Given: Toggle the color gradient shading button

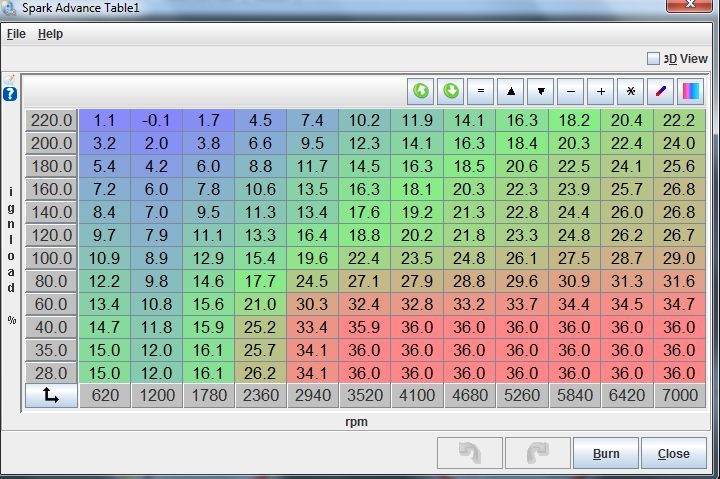Looking at the screenshot, I should (691, 91).
